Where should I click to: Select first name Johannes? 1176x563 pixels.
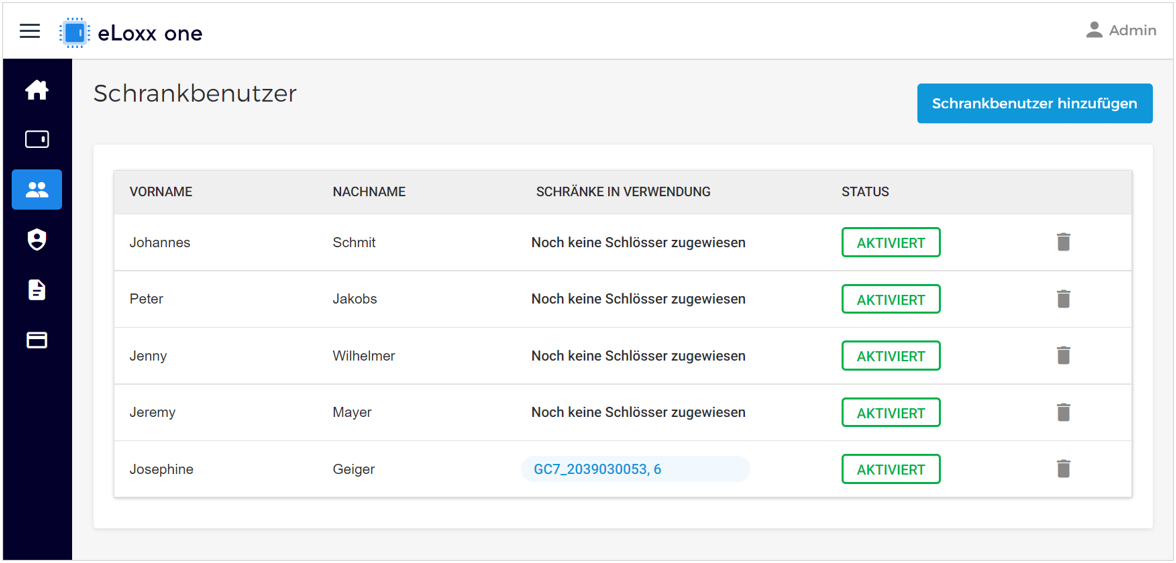tap(159, 243)
